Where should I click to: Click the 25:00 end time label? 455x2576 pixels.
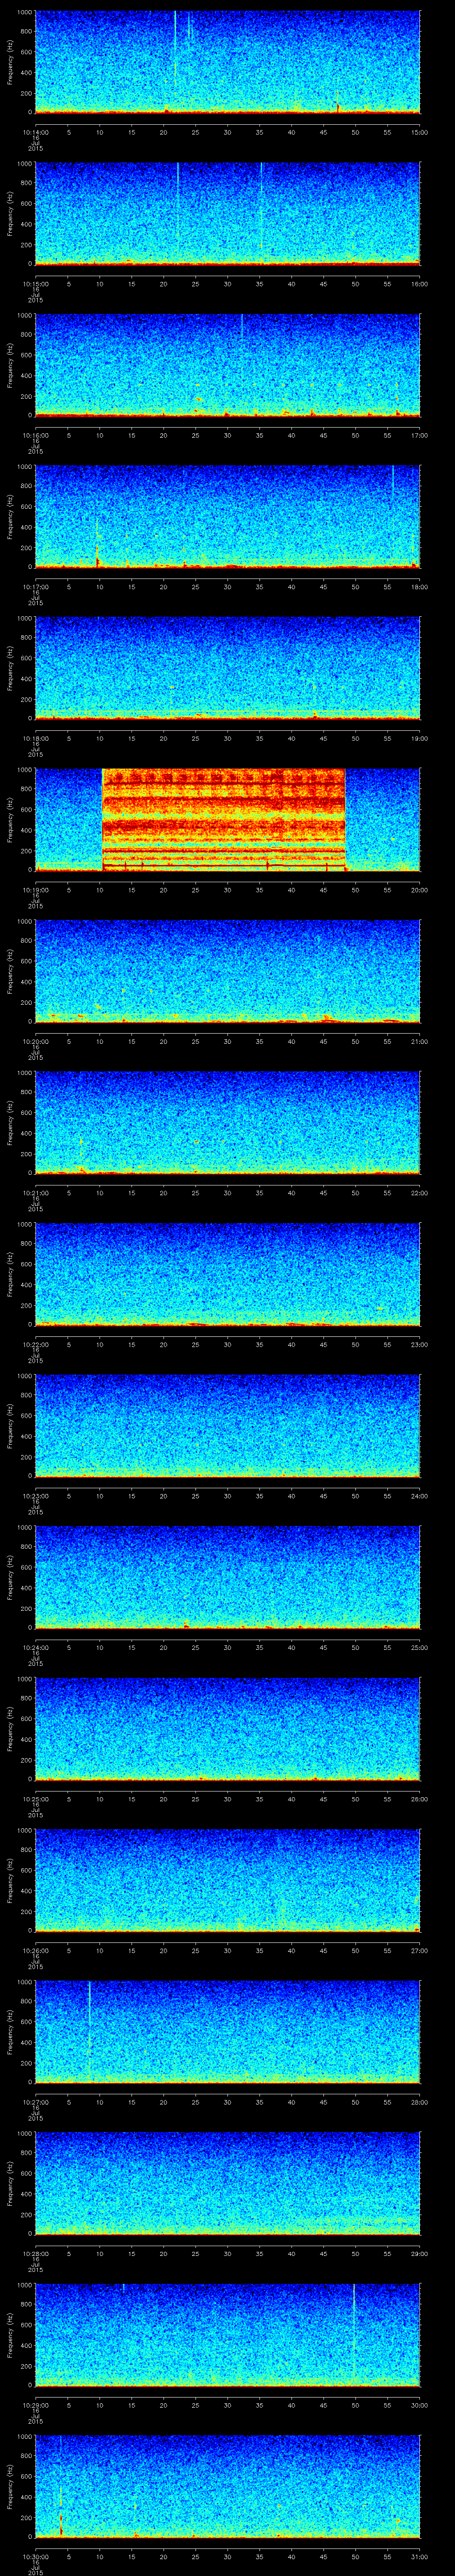point(419,1647)
